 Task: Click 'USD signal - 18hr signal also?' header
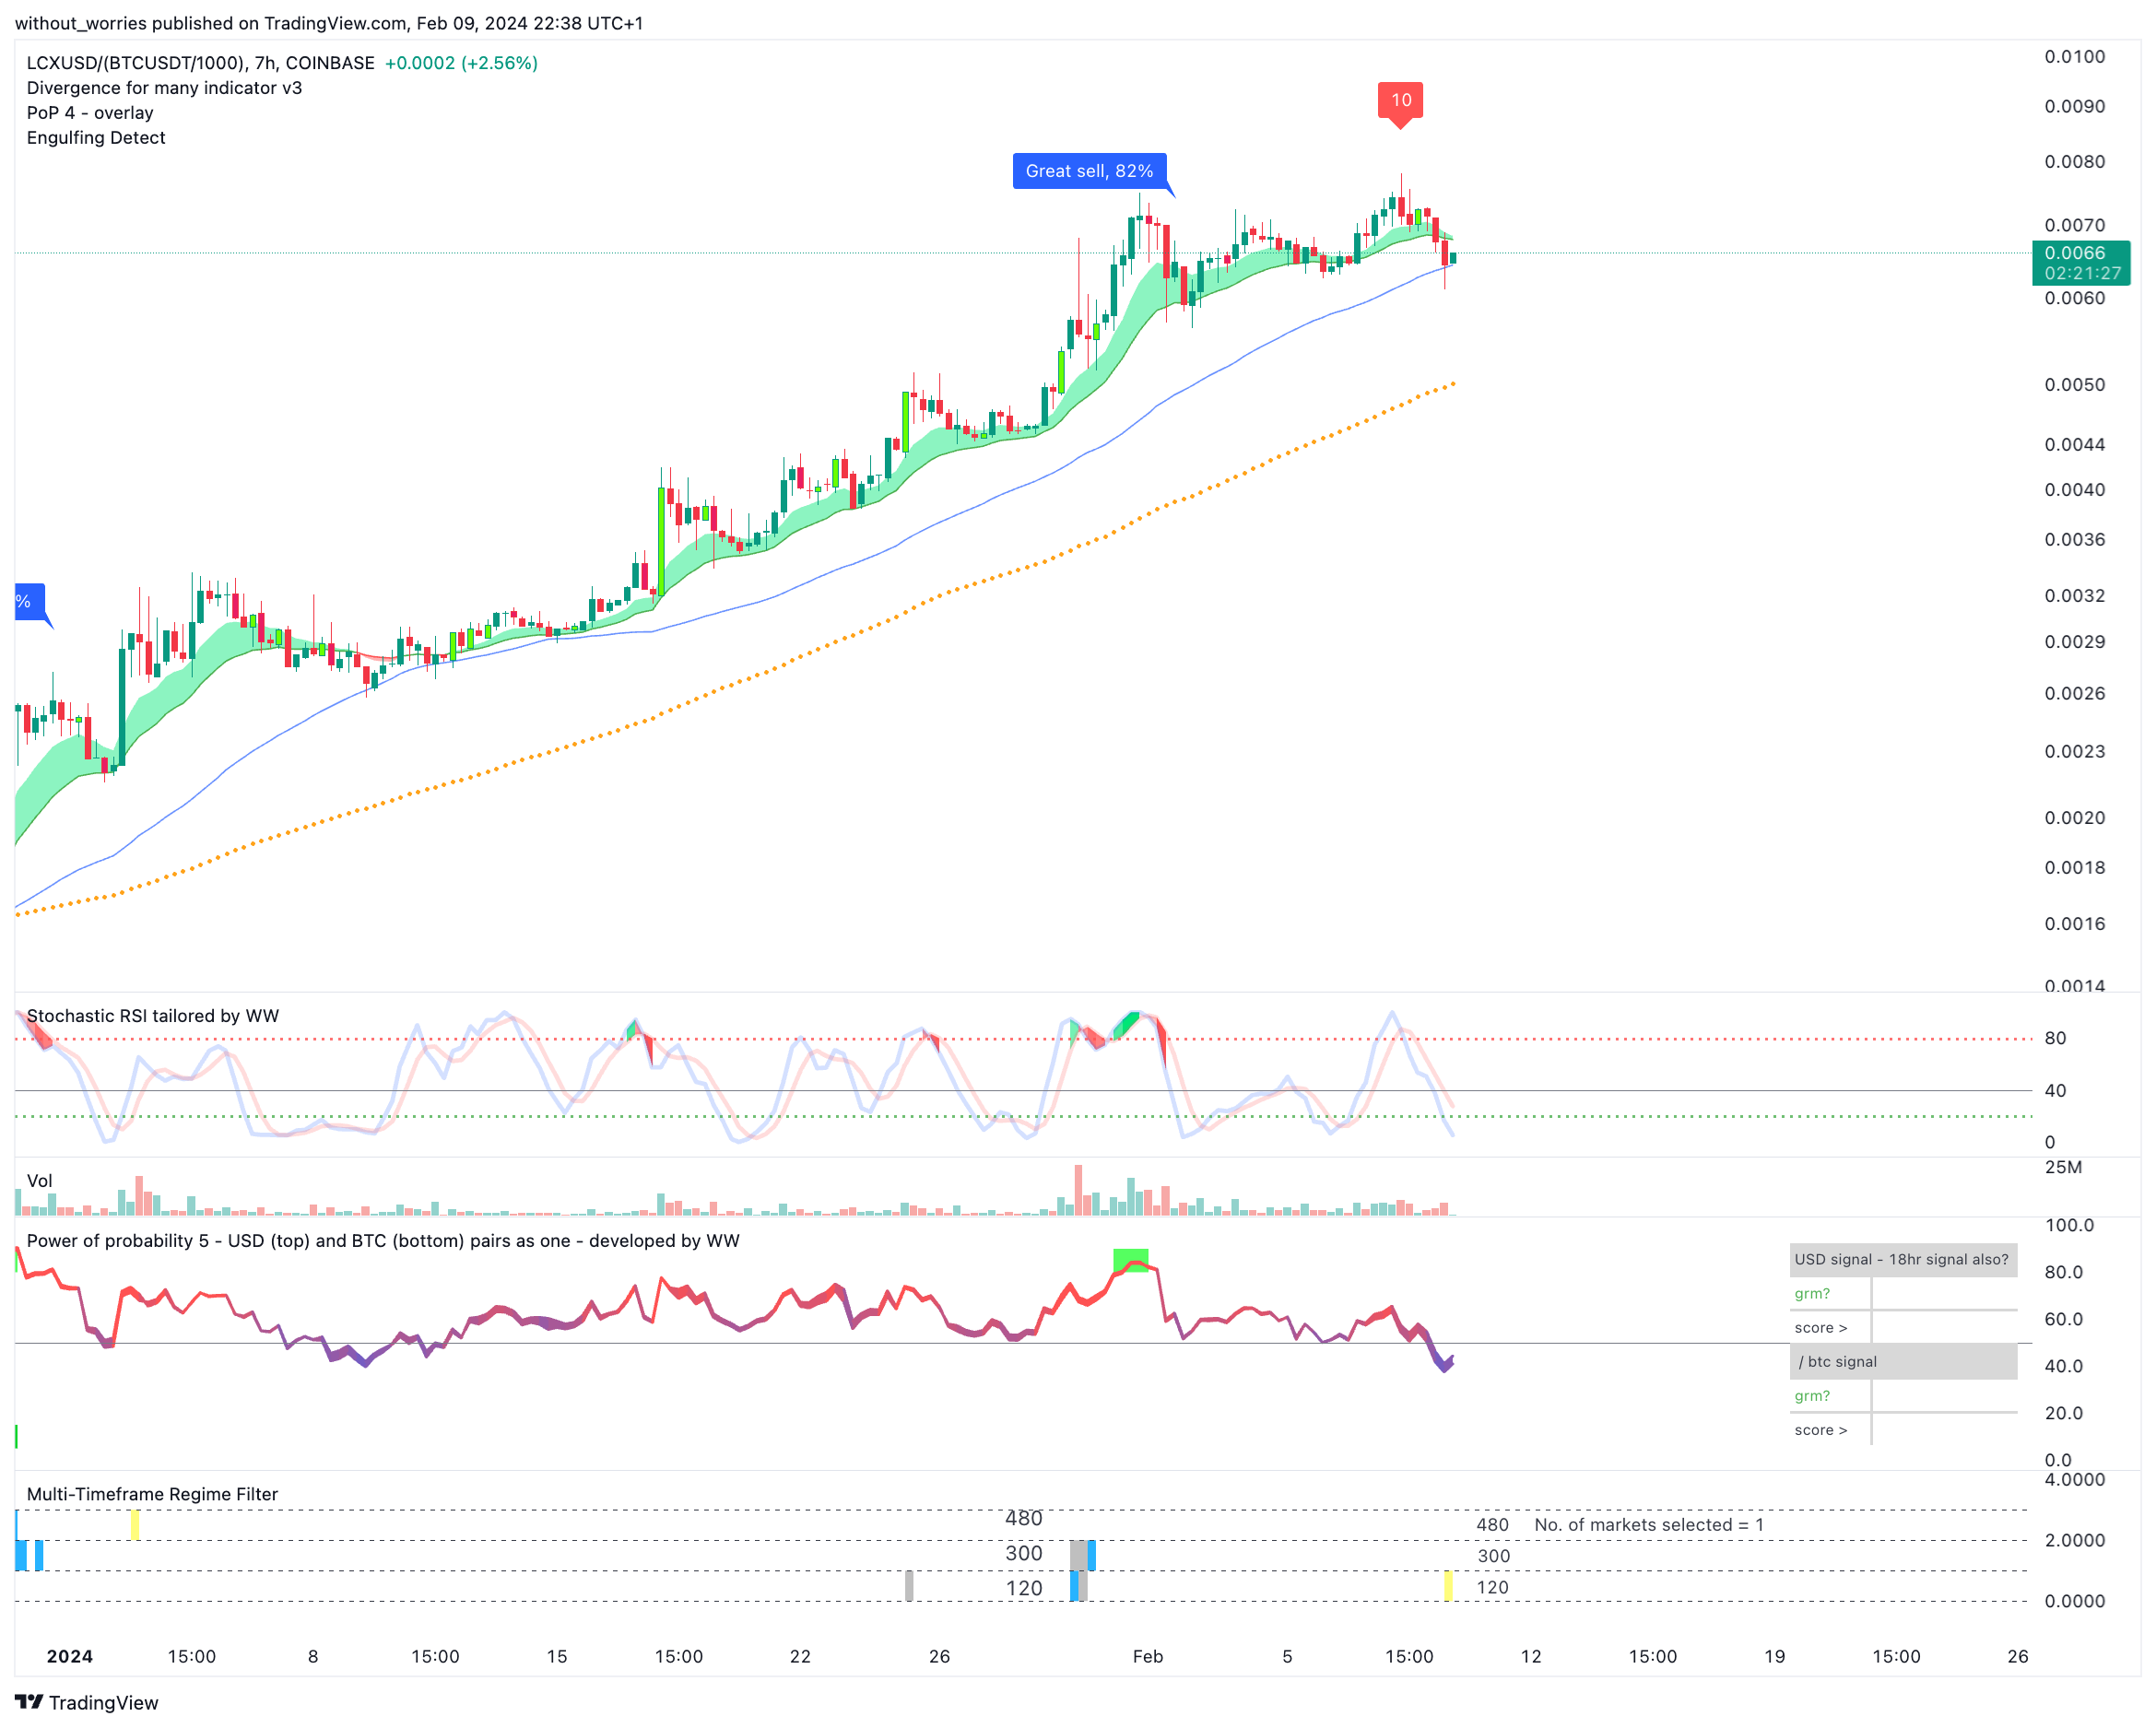point(1902,1260)
